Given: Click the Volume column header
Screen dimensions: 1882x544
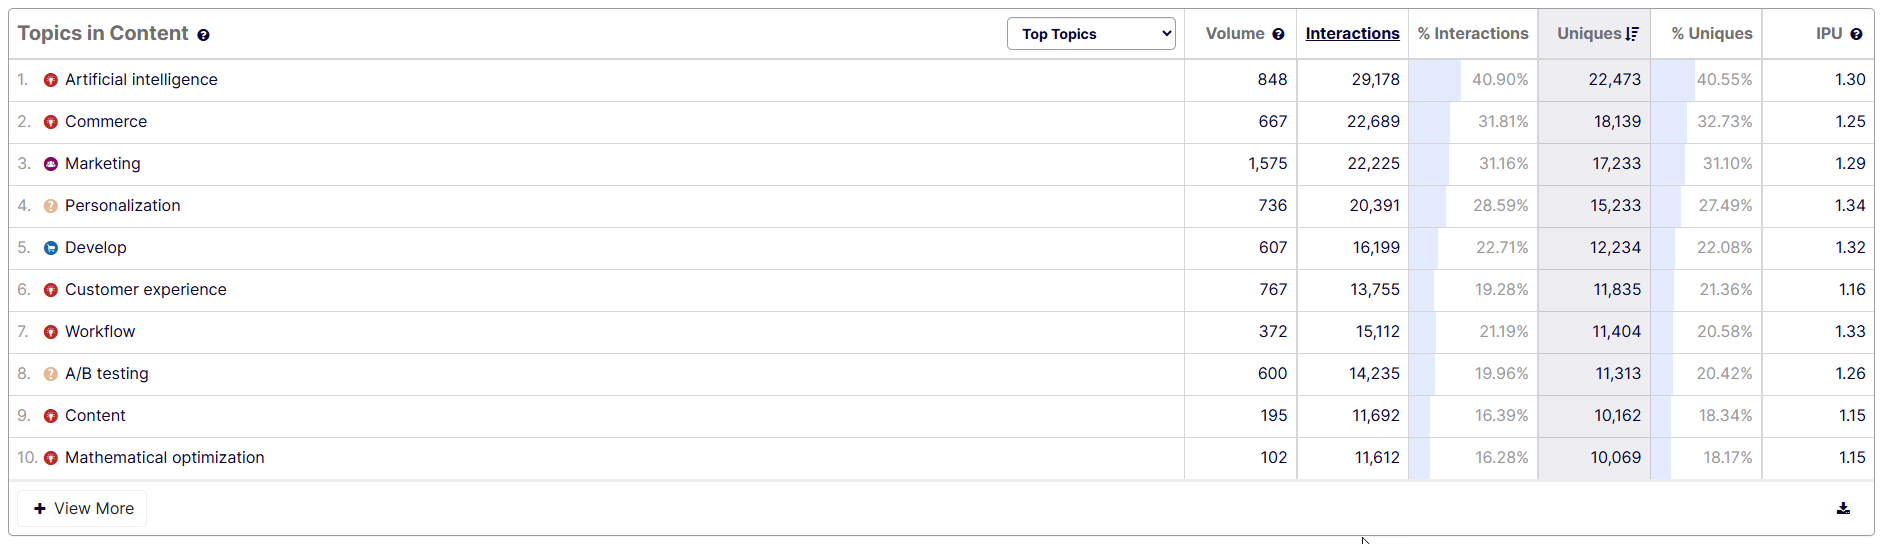Looking at the screenshot, I should coord(1235,33).
